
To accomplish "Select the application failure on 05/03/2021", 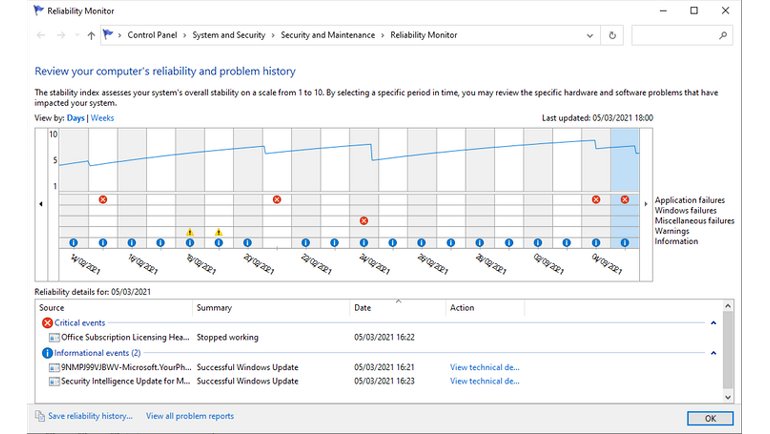I will click(625, 199).
